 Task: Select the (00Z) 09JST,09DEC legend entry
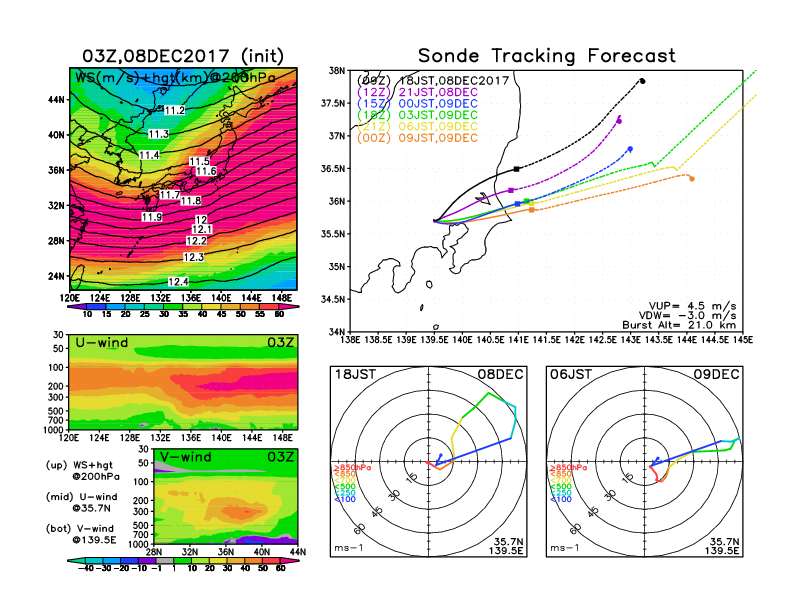click(417, 138)
